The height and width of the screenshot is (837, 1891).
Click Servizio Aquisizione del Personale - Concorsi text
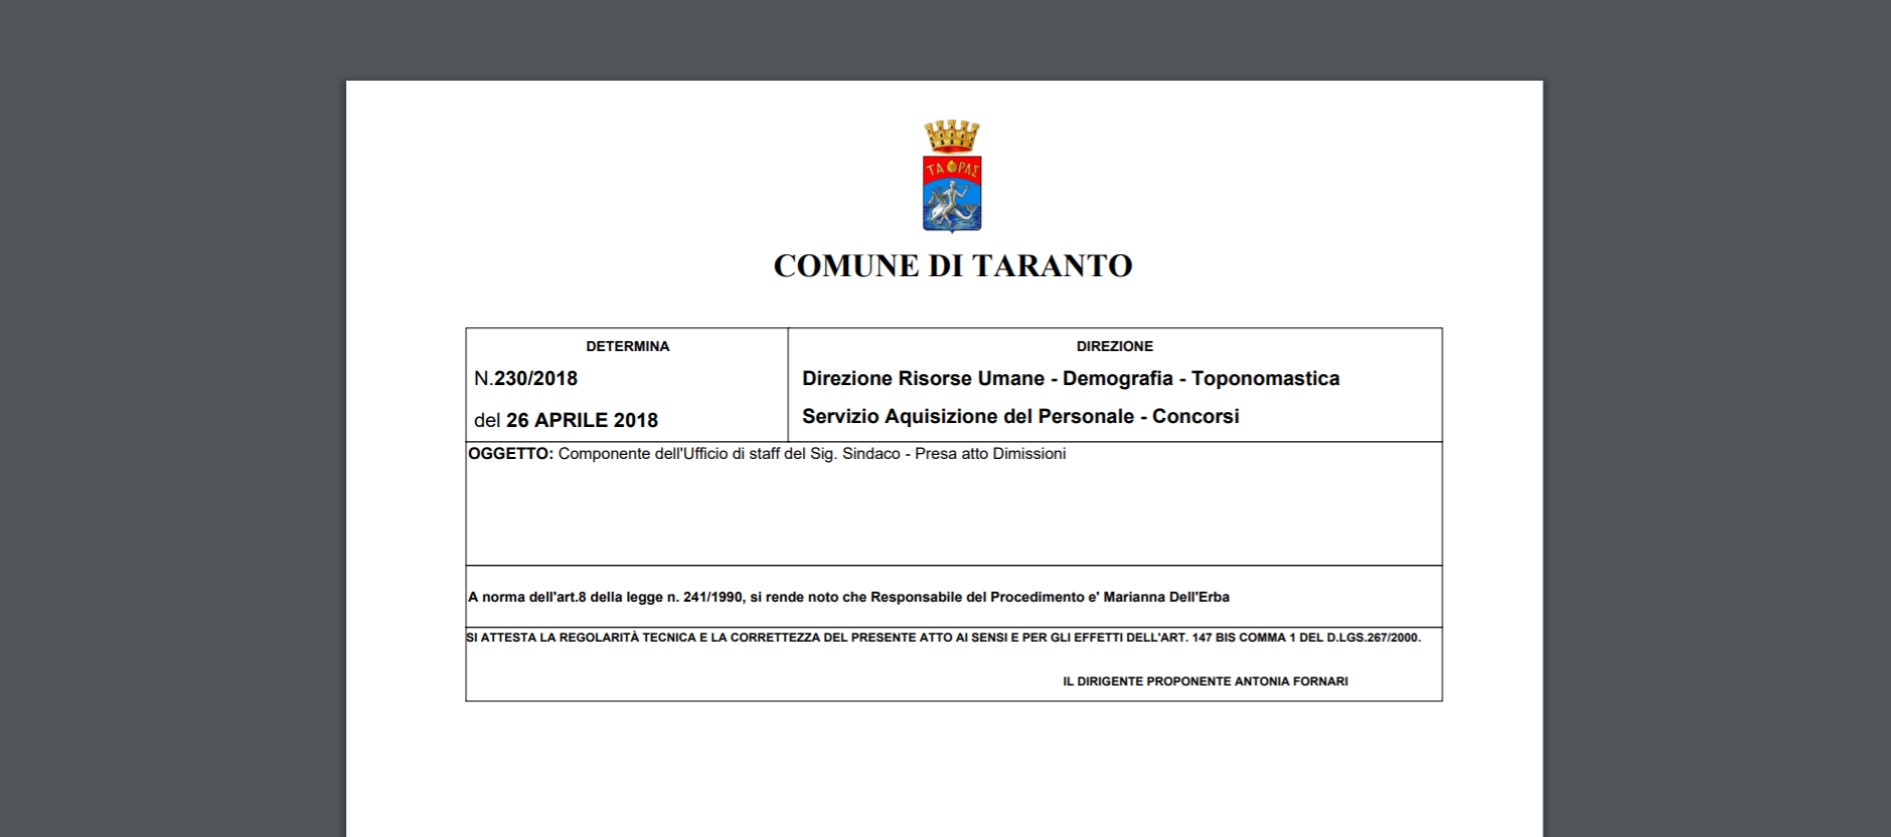(1020, 417)
